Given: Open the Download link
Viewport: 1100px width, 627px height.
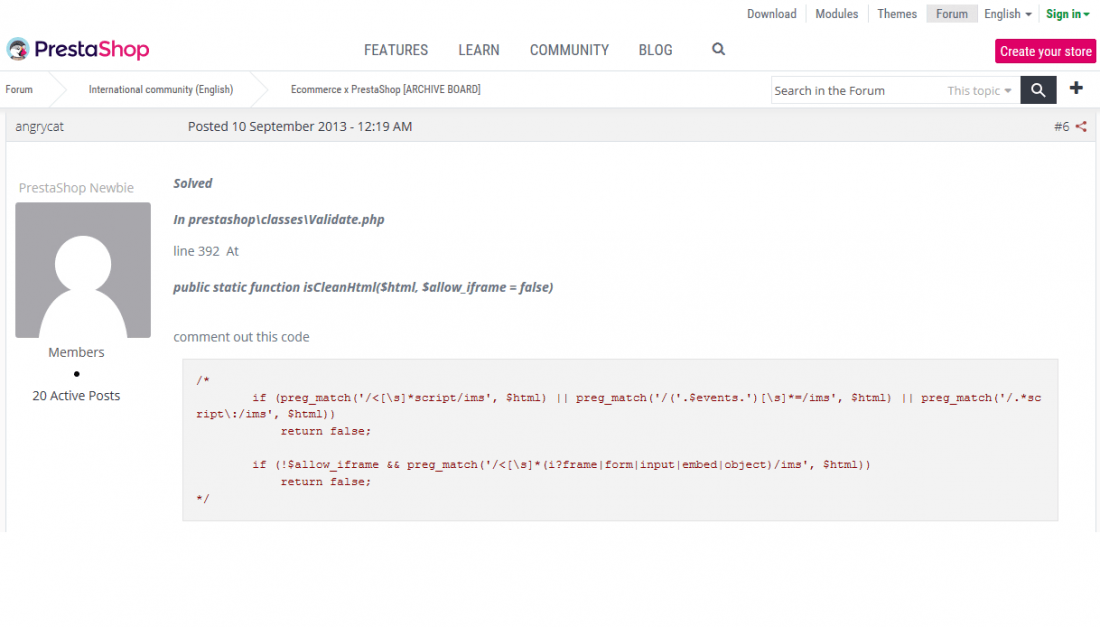Looking at the screenshot, I should (x=772, y=14).
